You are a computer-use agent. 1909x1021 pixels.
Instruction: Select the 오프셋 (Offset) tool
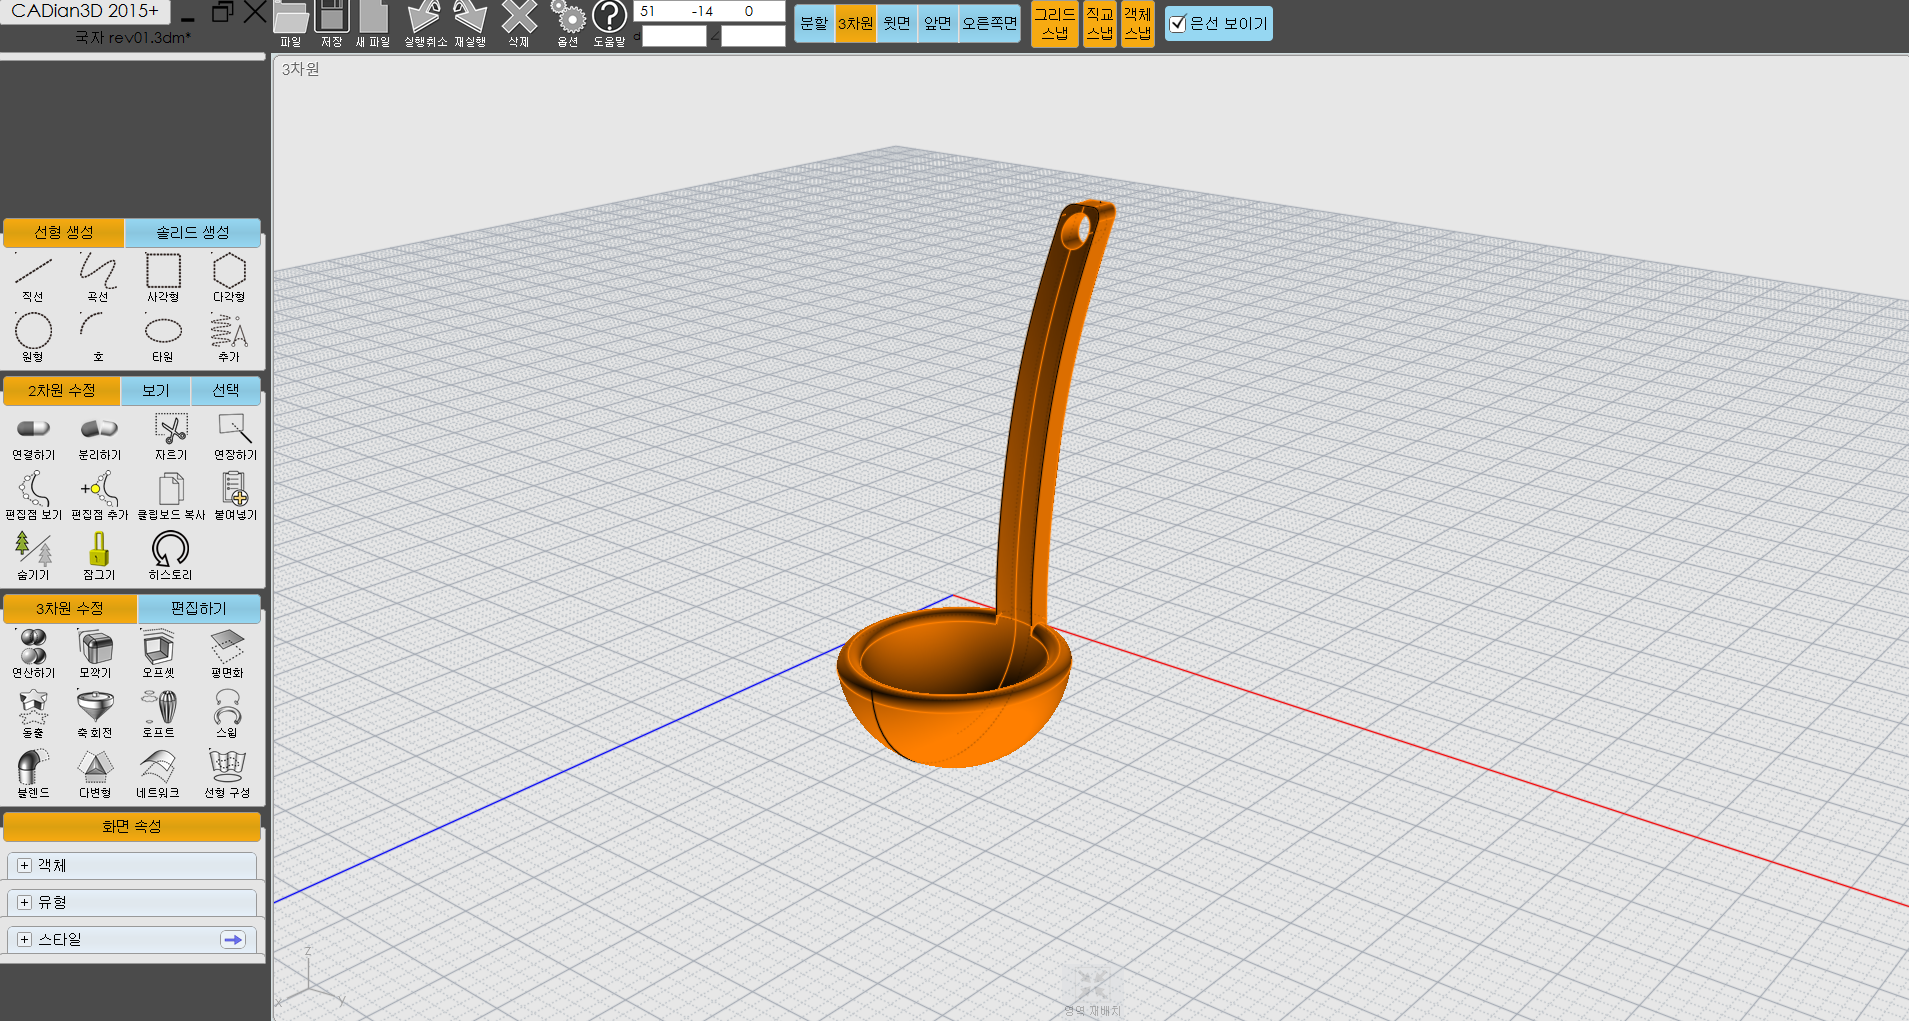(x=158, y=647)
